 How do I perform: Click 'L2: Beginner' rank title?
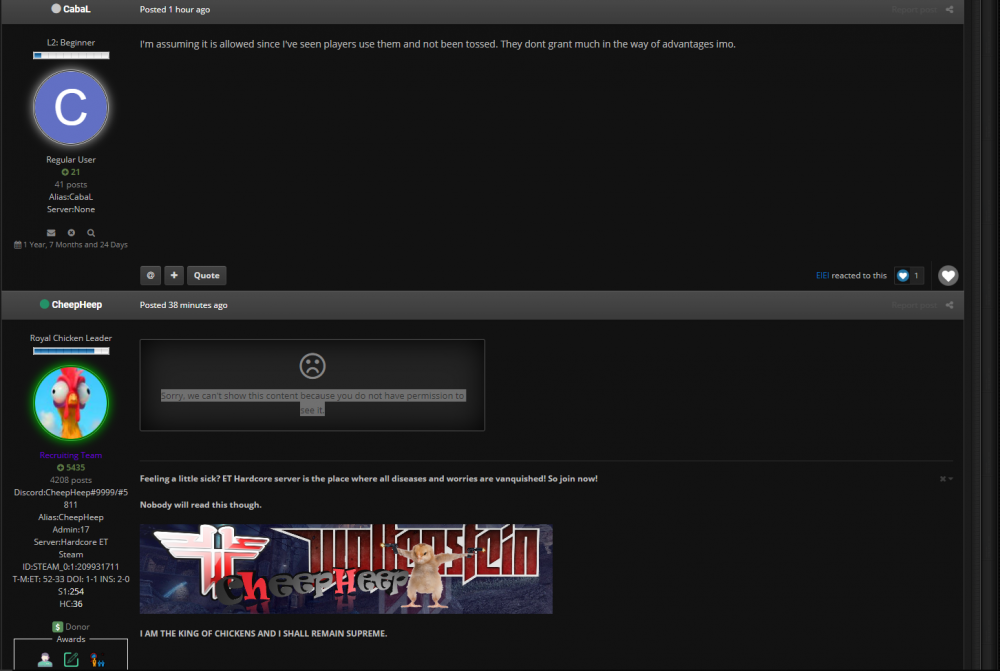click(71, 43)
